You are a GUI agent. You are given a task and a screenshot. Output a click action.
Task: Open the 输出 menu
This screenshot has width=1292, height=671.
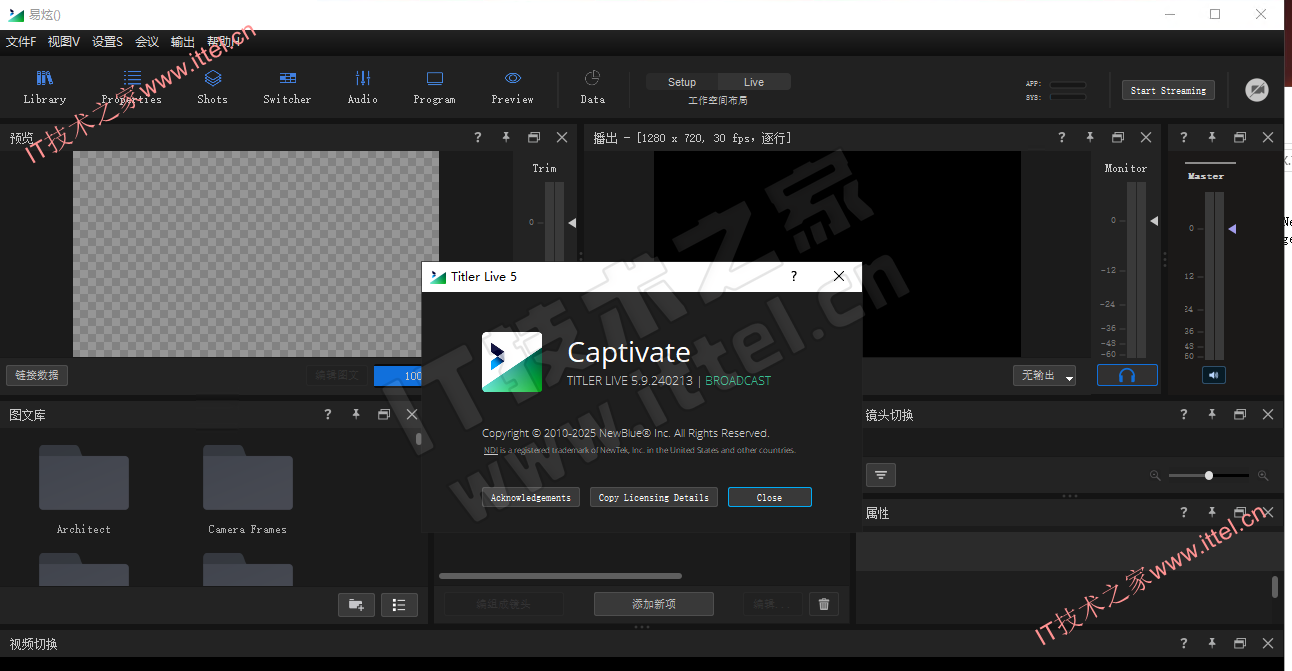pos(183,42)
